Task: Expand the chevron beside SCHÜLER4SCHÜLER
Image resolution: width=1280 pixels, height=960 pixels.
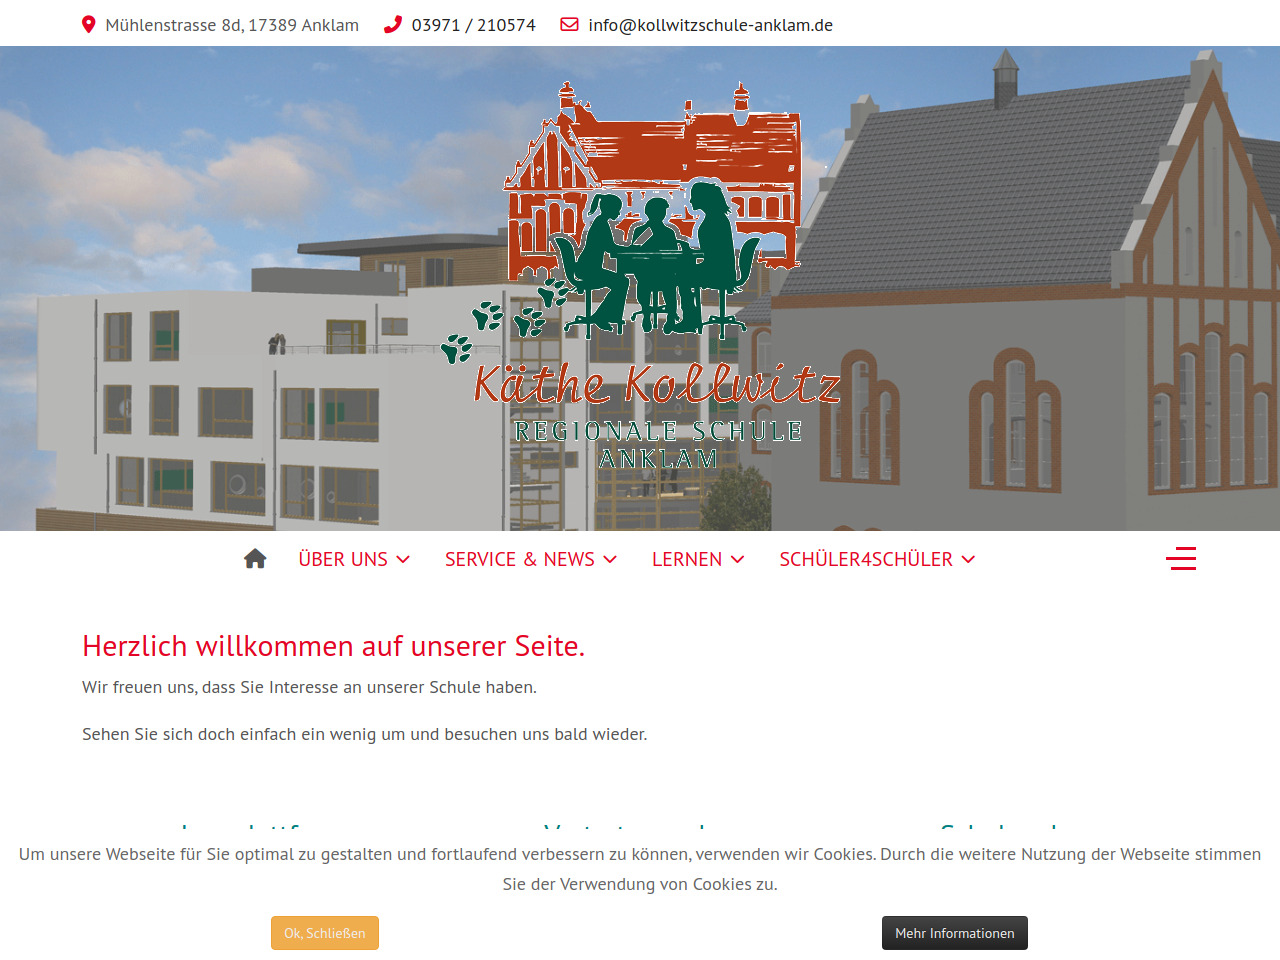Action: tap(968, 560)
